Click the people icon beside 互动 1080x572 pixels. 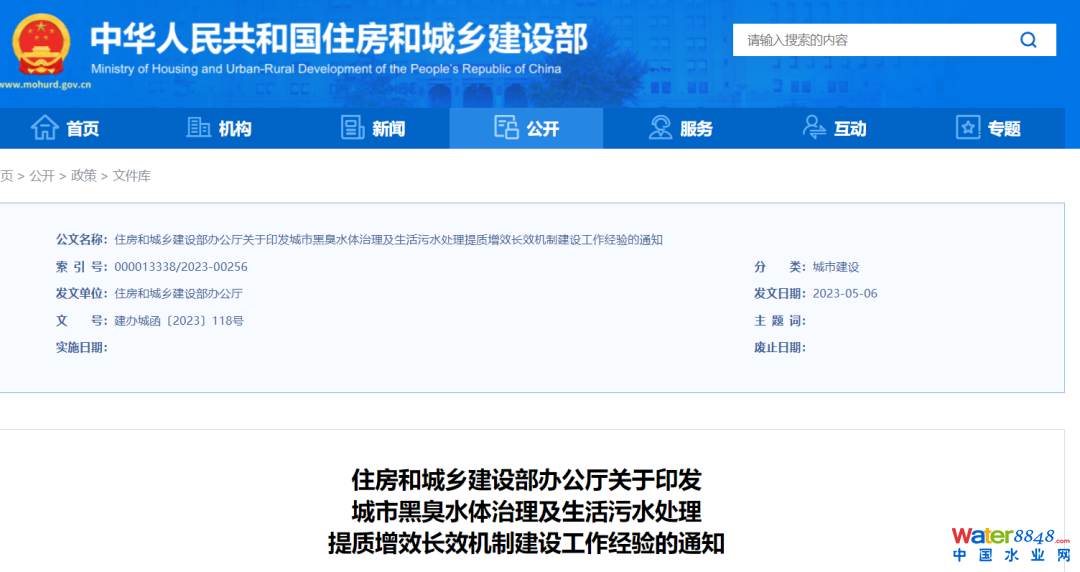click(x=814, y=128)
